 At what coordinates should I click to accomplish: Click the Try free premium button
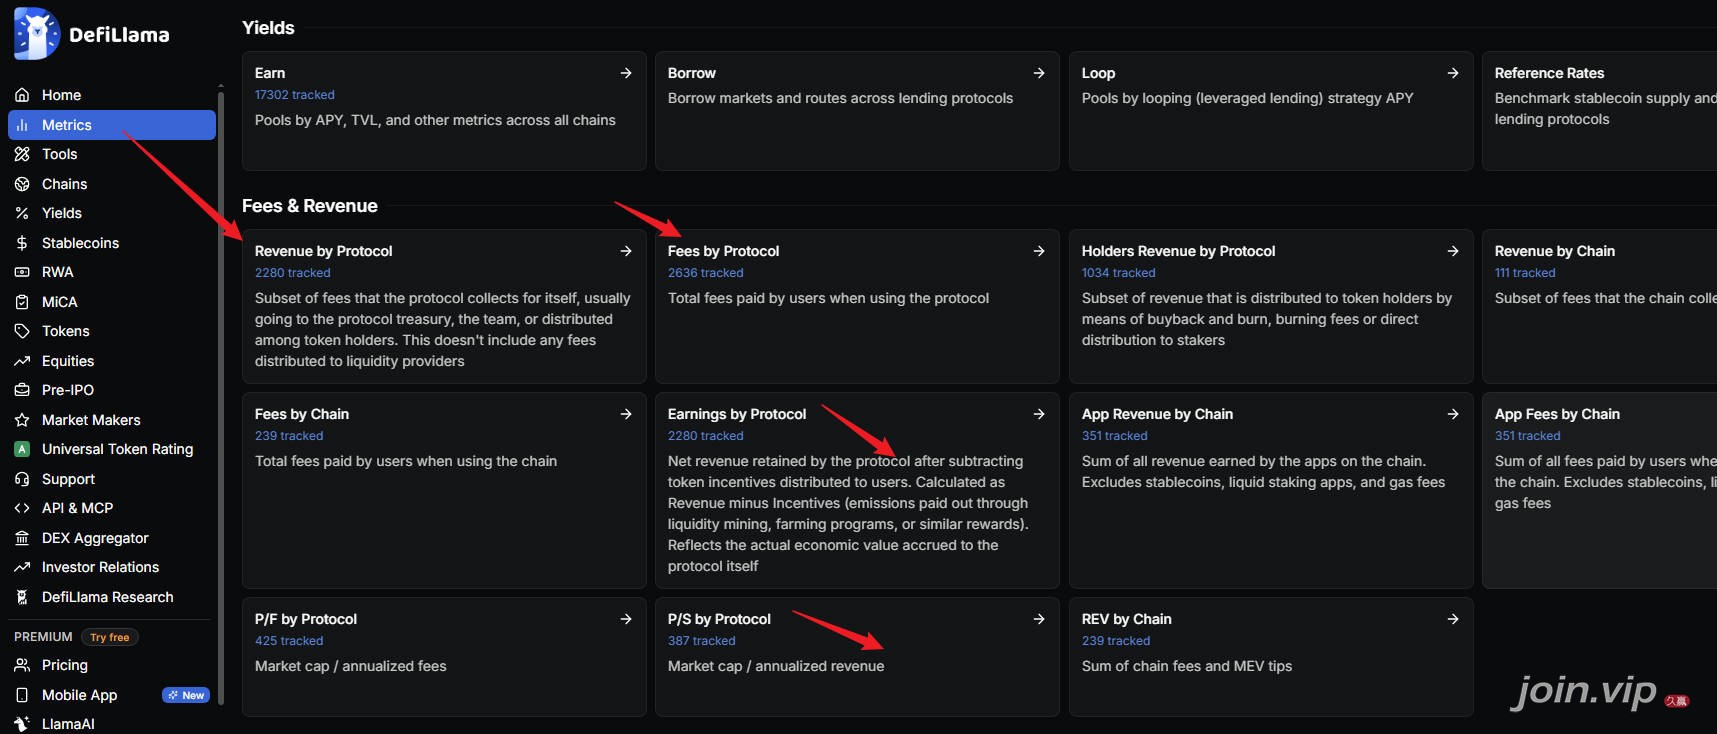(x=110, y=637)
